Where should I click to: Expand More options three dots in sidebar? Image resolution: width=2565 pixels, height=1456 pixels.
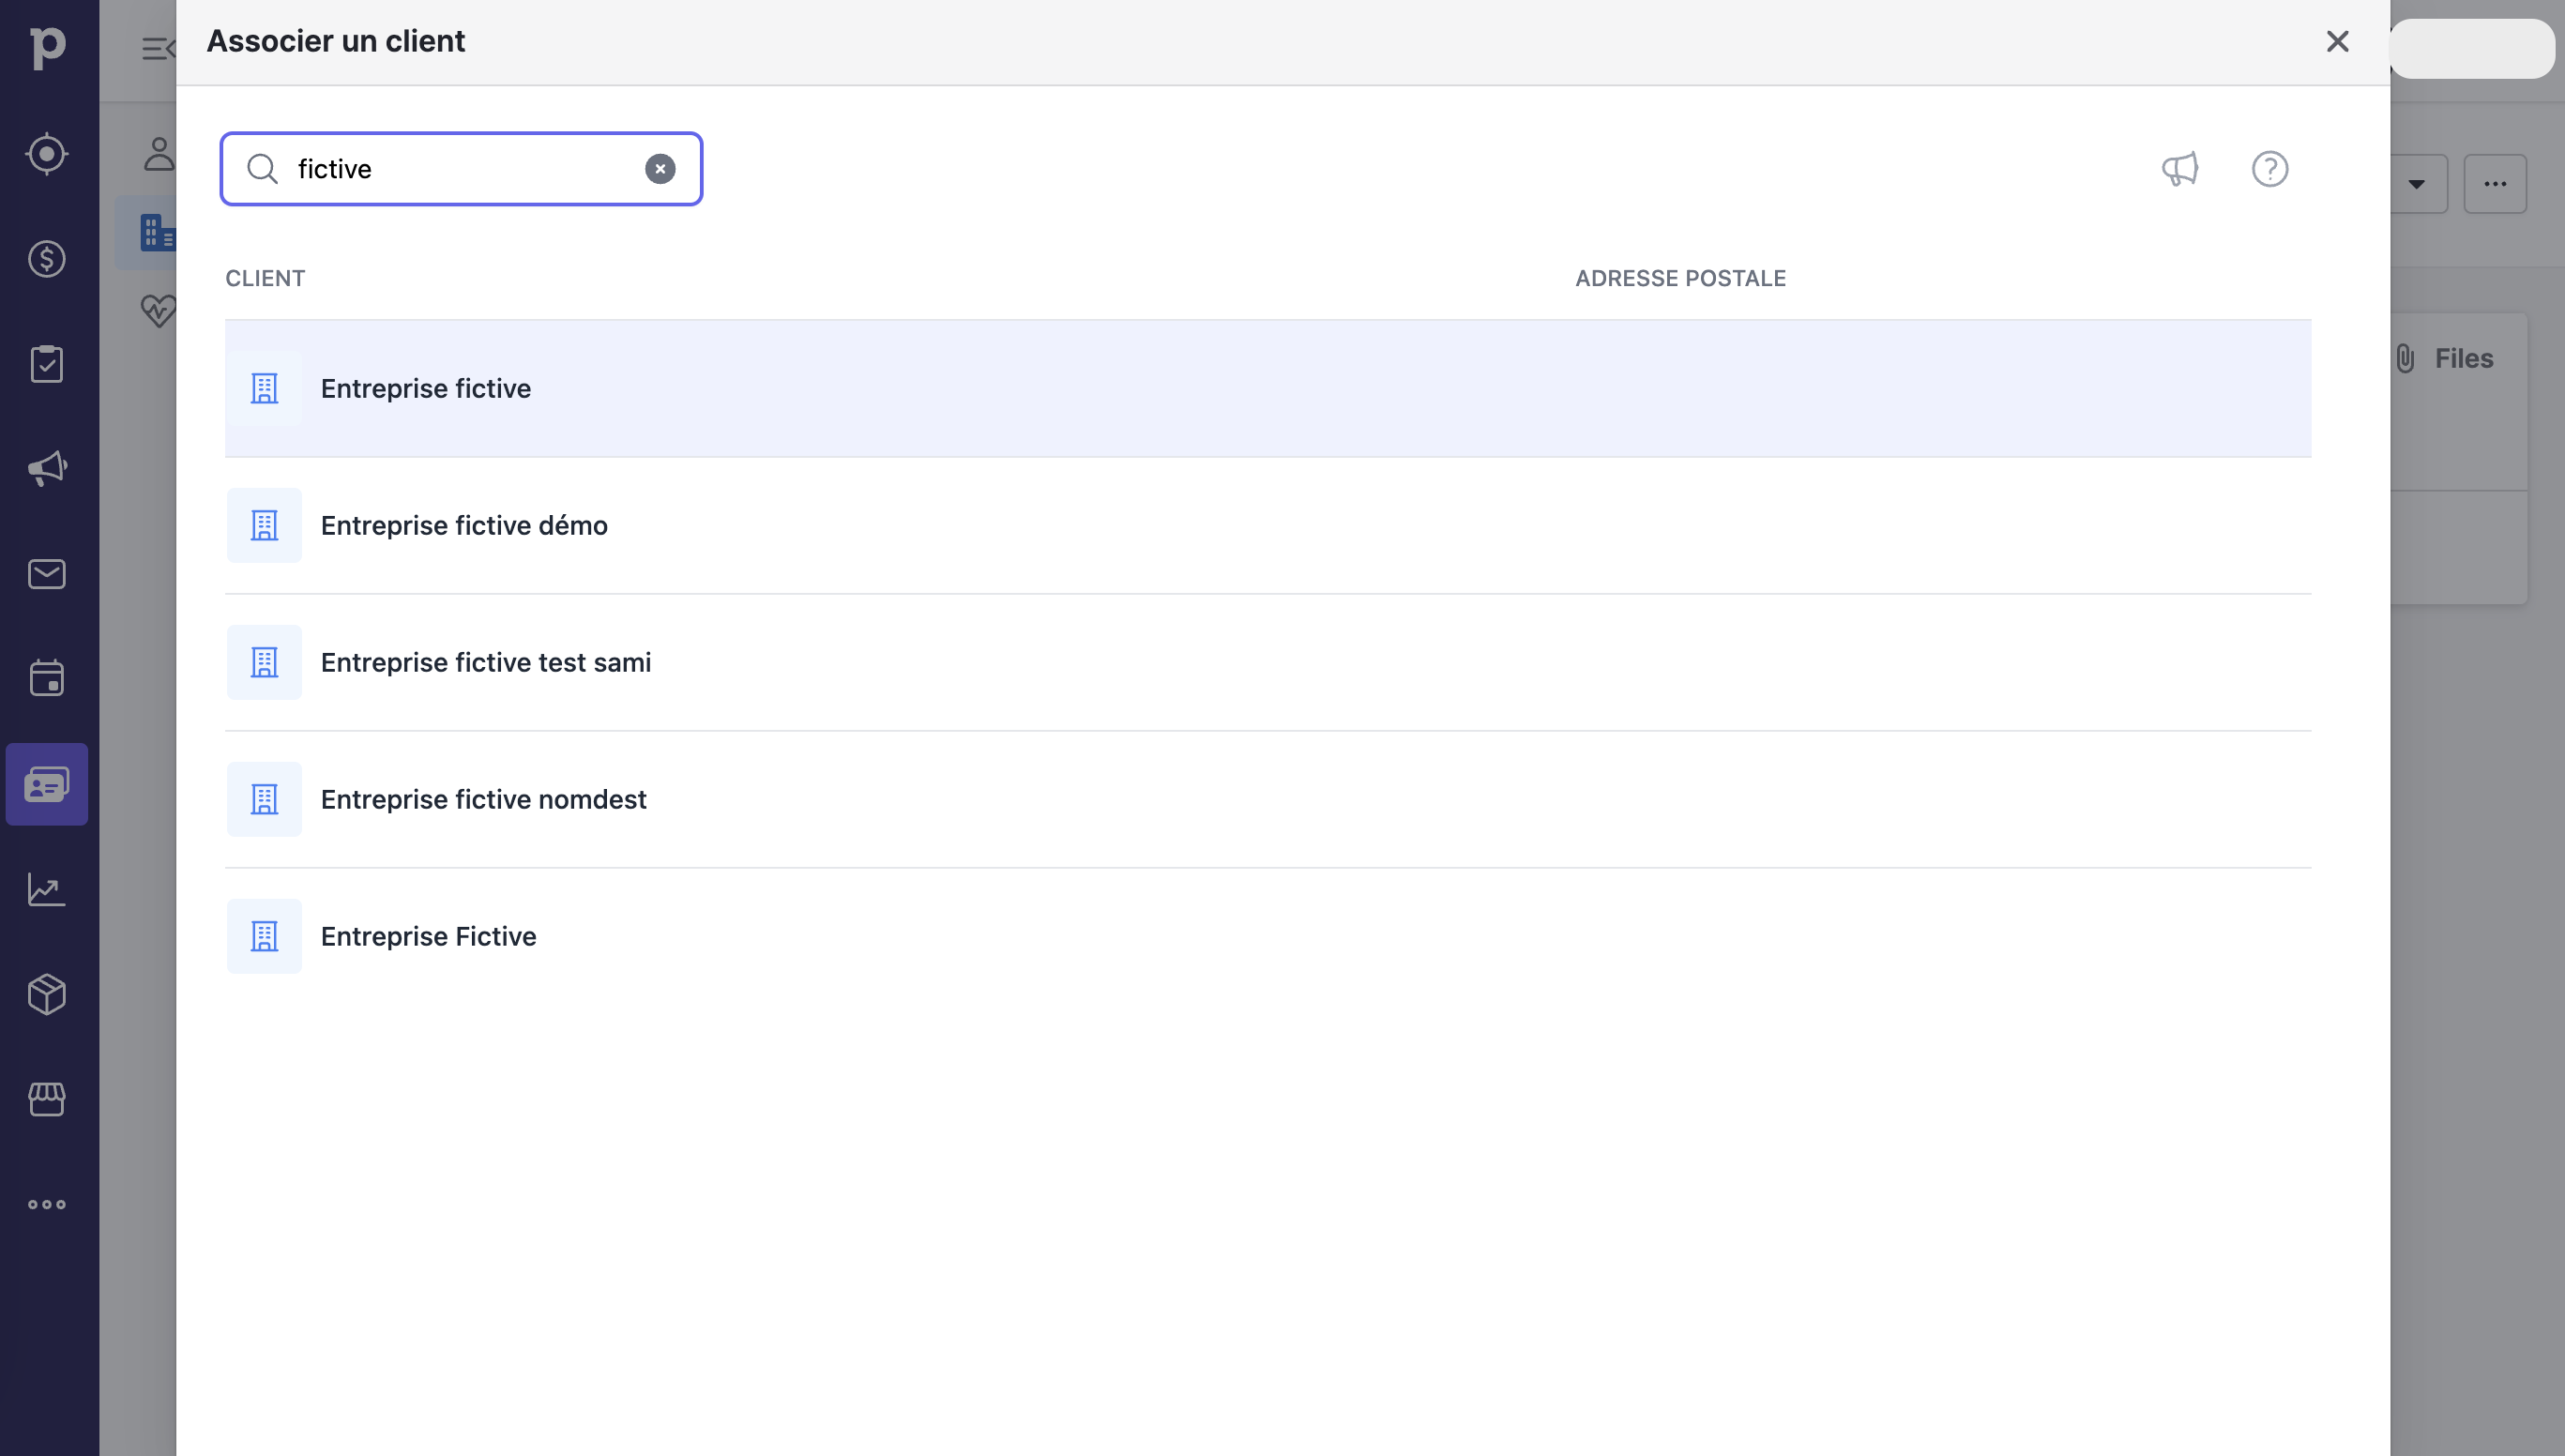[47, 1204]
